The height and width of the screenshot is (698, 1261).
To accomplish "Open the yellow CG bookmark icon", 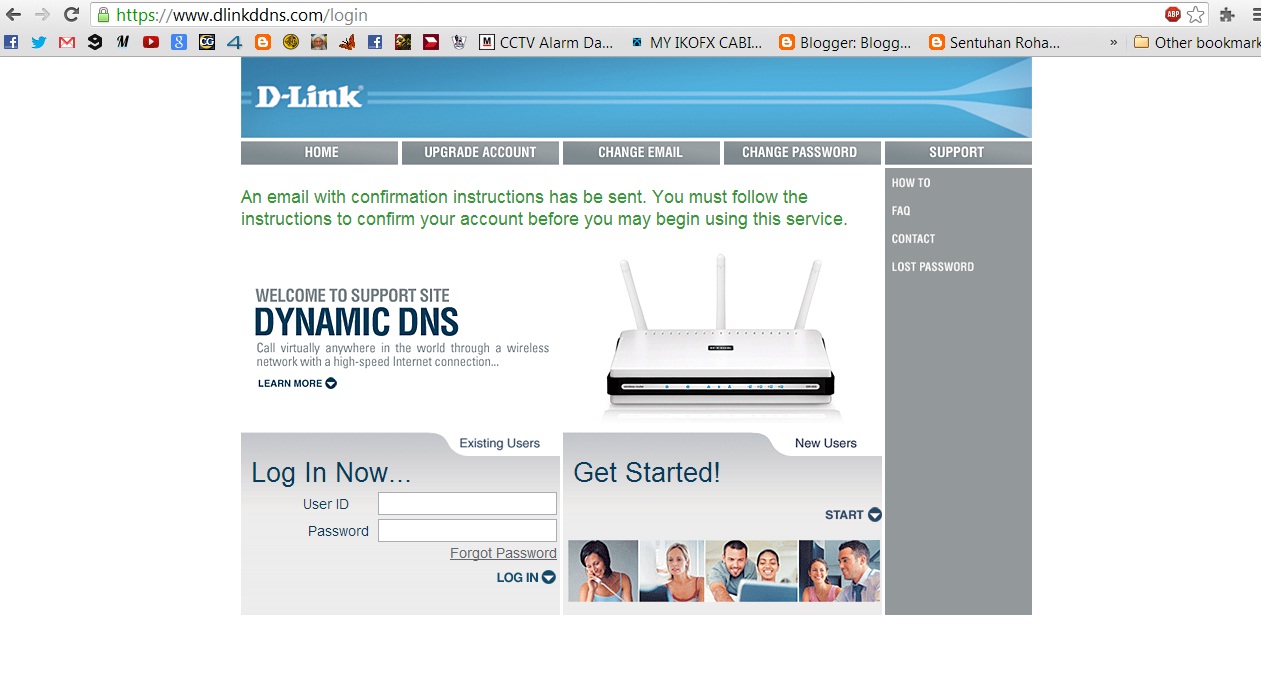I will [207, 42].
